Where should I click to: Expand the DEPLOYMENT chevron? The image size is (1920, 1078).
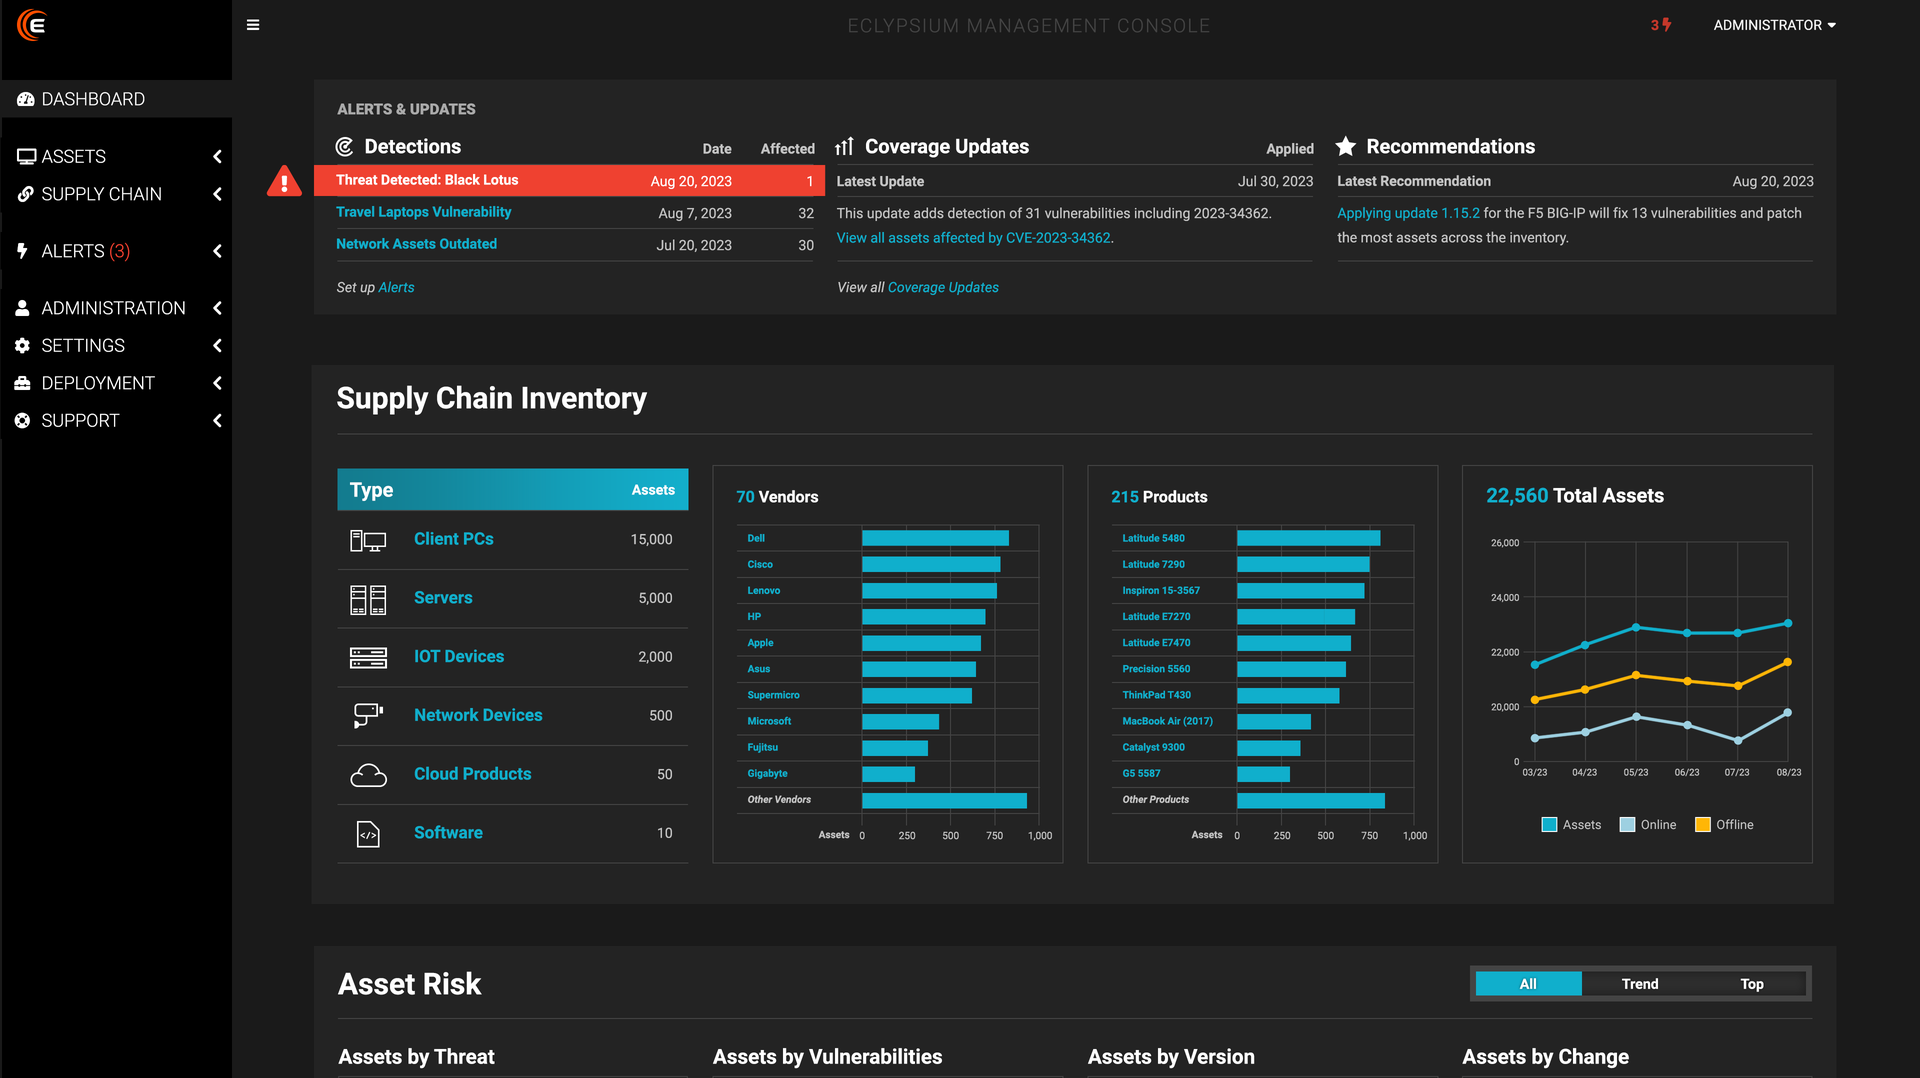tap(217, 383)
